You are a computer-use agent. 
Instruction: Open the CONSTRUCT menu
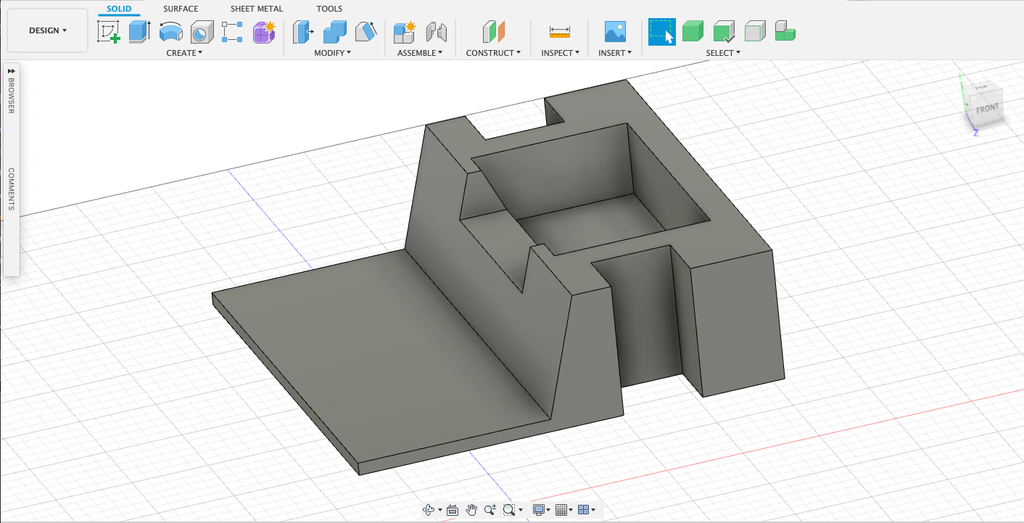493,53
